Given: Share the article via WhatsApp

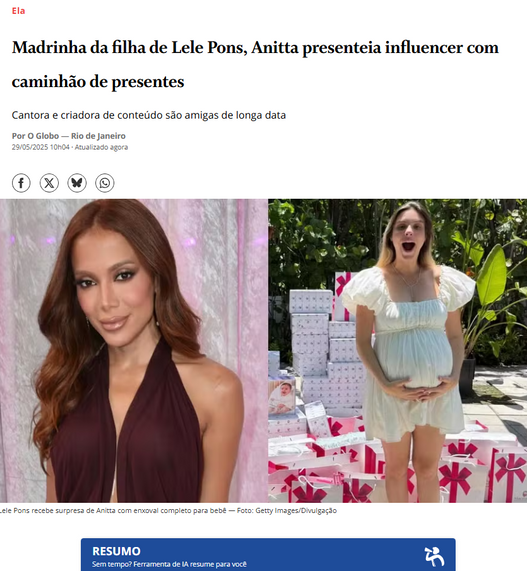Looking at the screenshot, I should click(x=105, y=183).
